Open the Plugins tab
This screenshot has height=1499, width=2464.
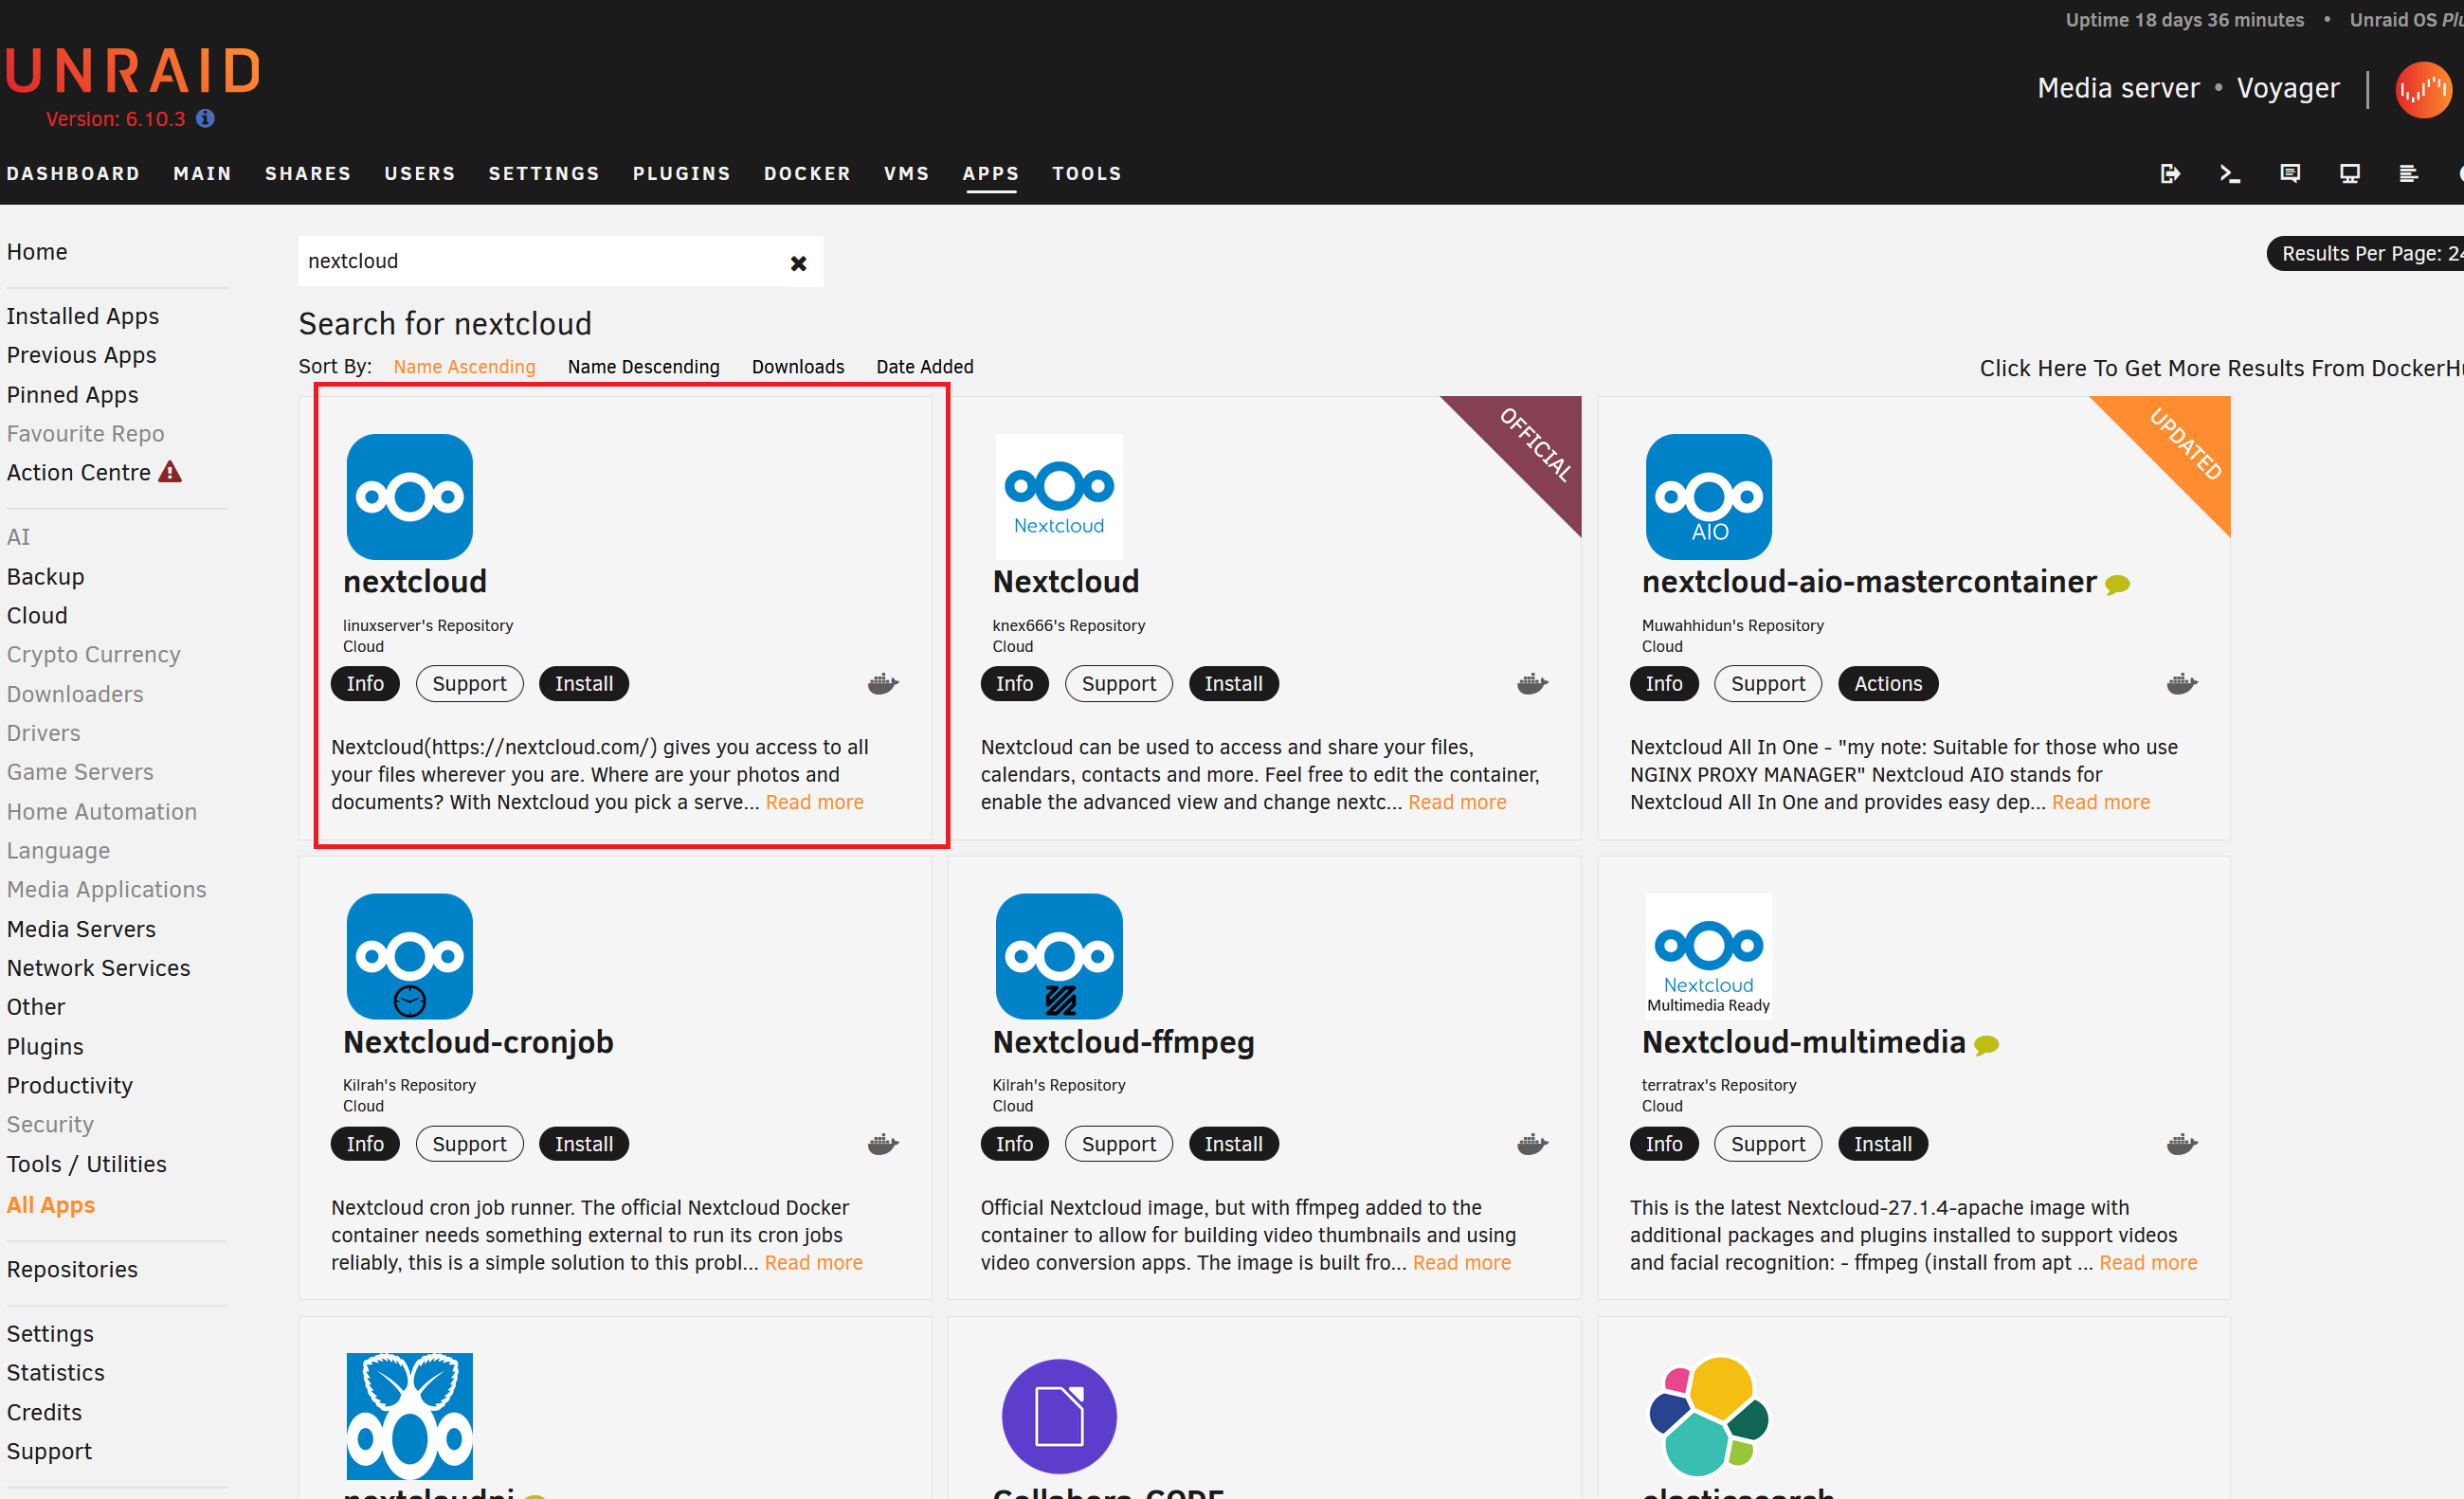[x=681, y=173]
